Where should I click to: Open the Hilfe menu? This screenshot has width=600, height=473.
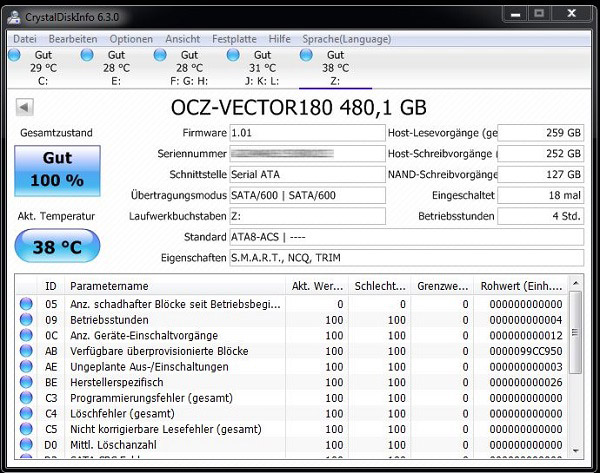click(279, 39)
